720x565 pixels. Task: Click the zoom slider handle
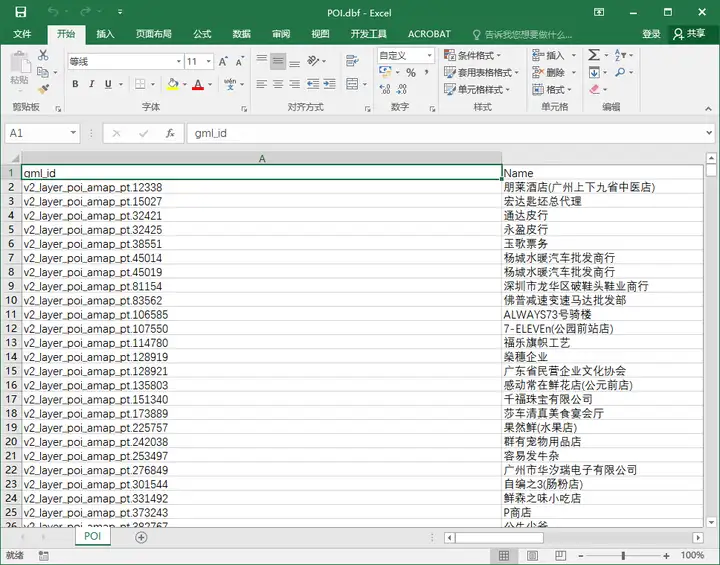point(623,556)
